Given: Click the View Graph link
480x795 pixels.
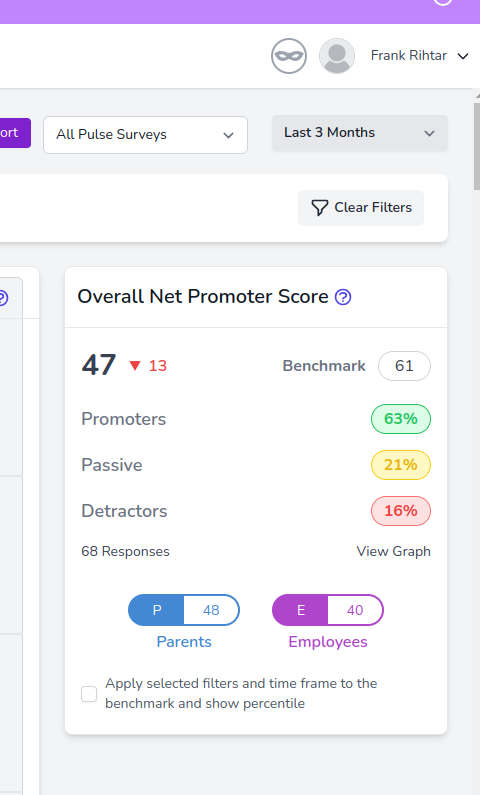Looking at the screenshot, I should pos(393,551).
